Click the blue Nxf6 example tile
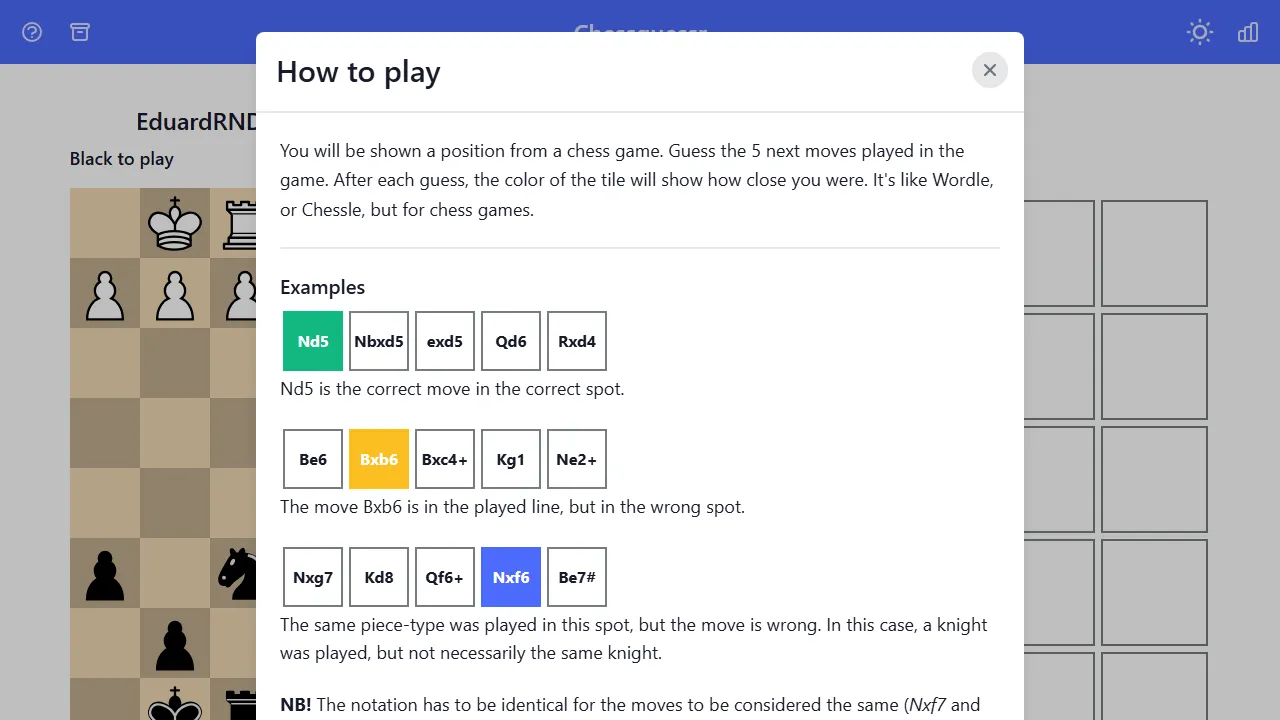The image size is (1280, 720). 510,577
